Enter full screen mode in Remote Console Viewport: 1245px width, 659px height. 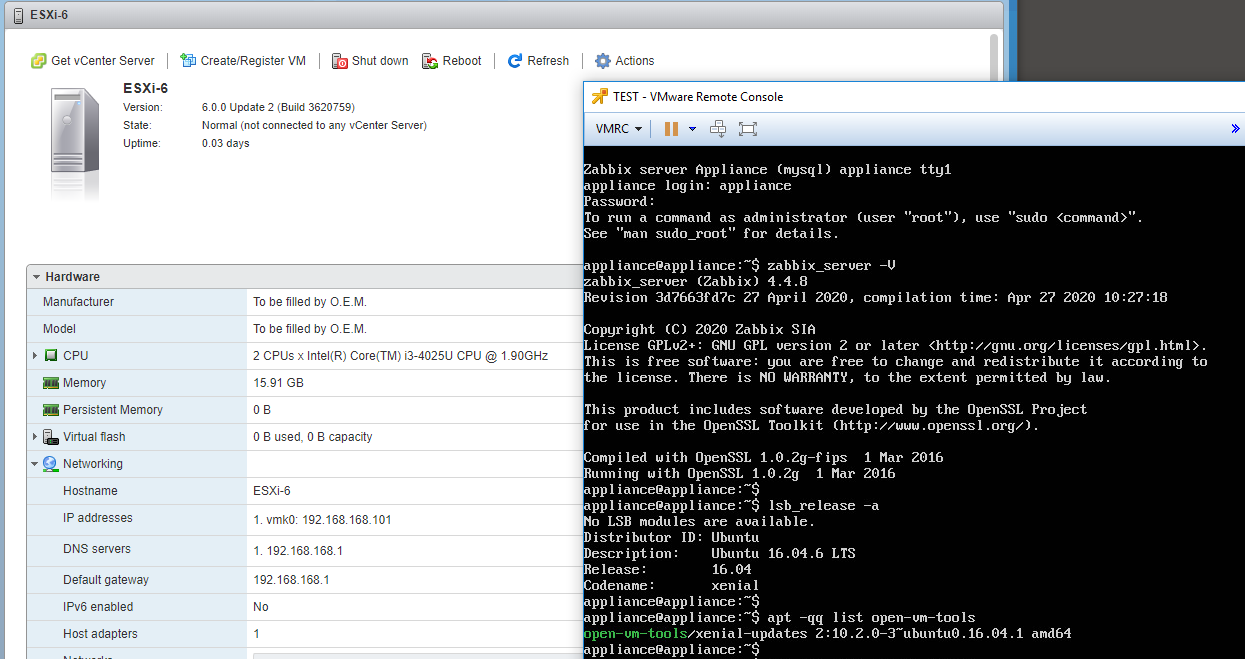[x=747, y=129]
